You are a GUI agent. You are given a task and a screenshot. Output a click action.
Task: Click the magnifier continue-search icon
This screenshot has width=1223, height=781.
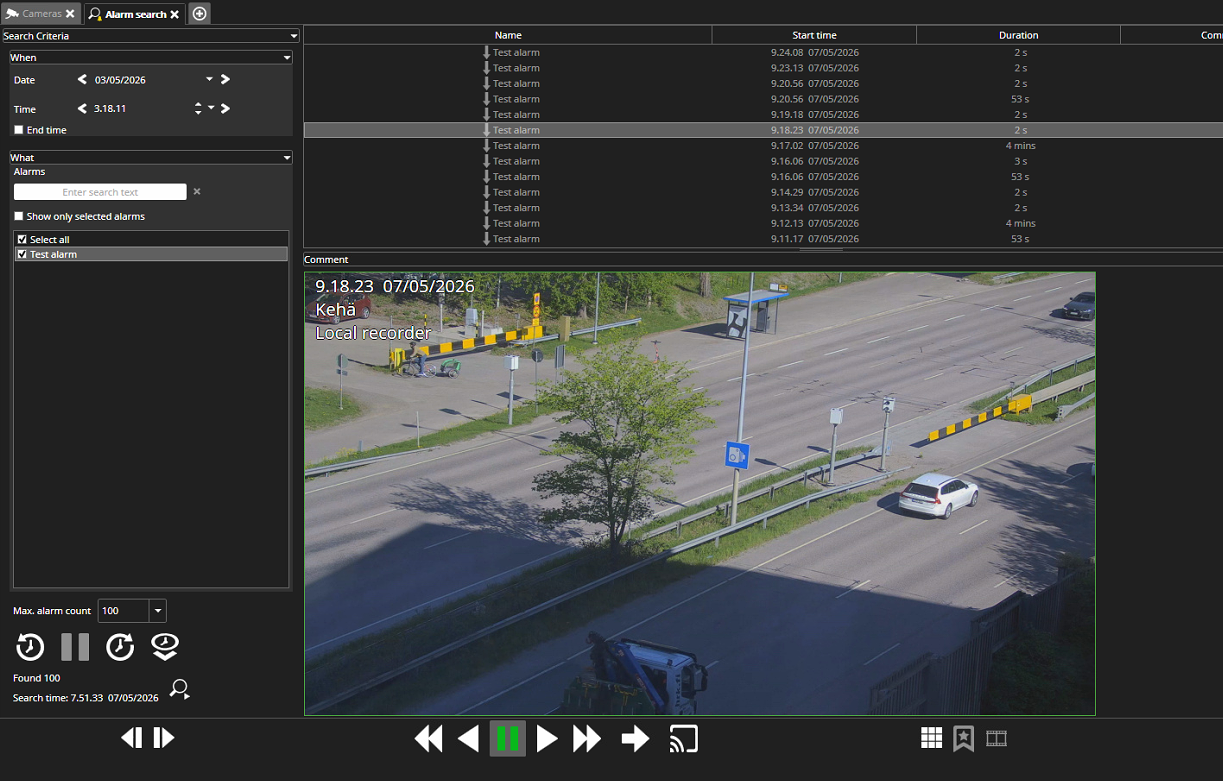click(x=180, y=688)
